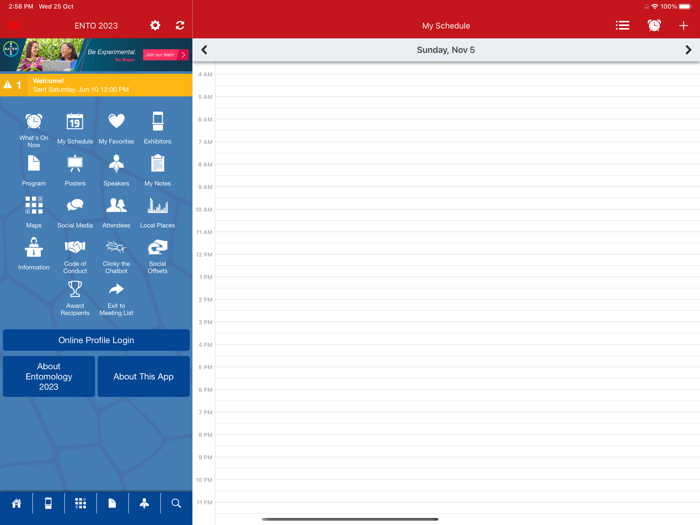Tap the 12 PM time slot
The image size is (700, 525).
coord(457,266)
